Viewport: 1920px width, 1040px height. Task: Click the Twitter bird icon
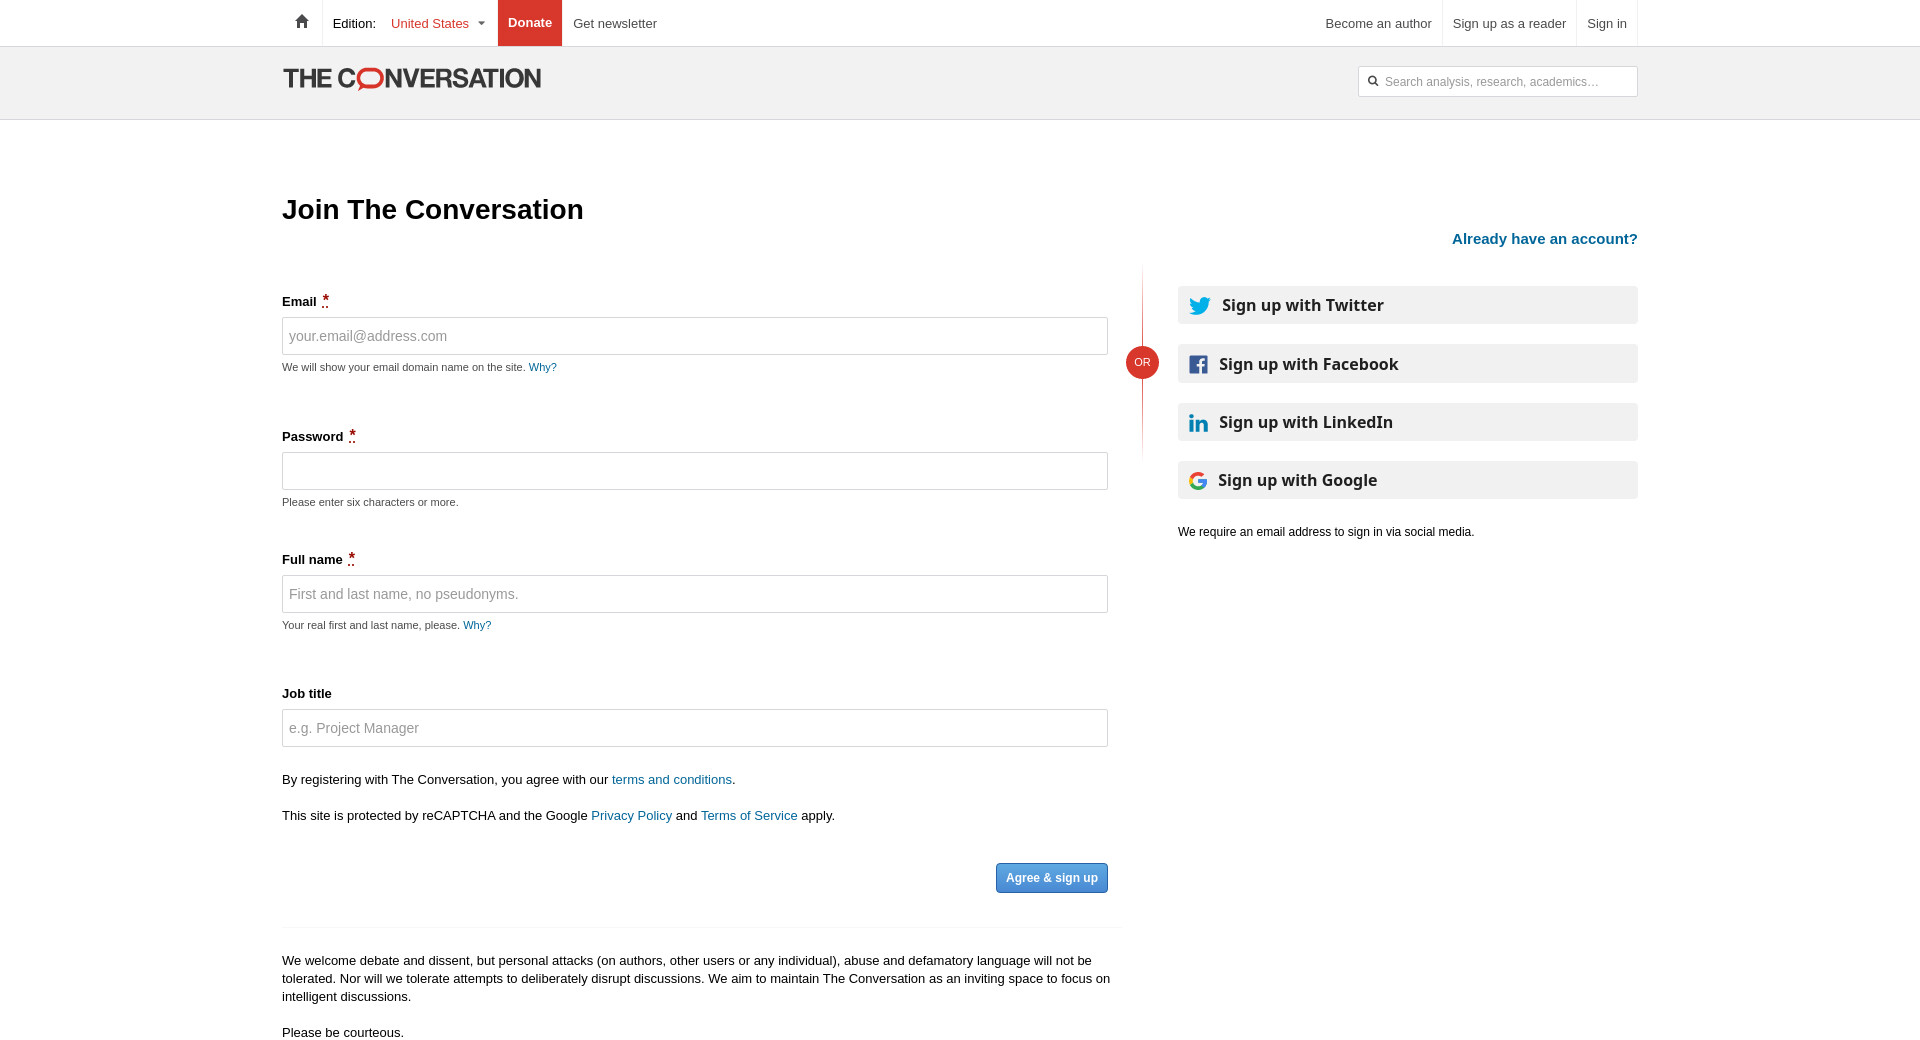[1200, 306]
